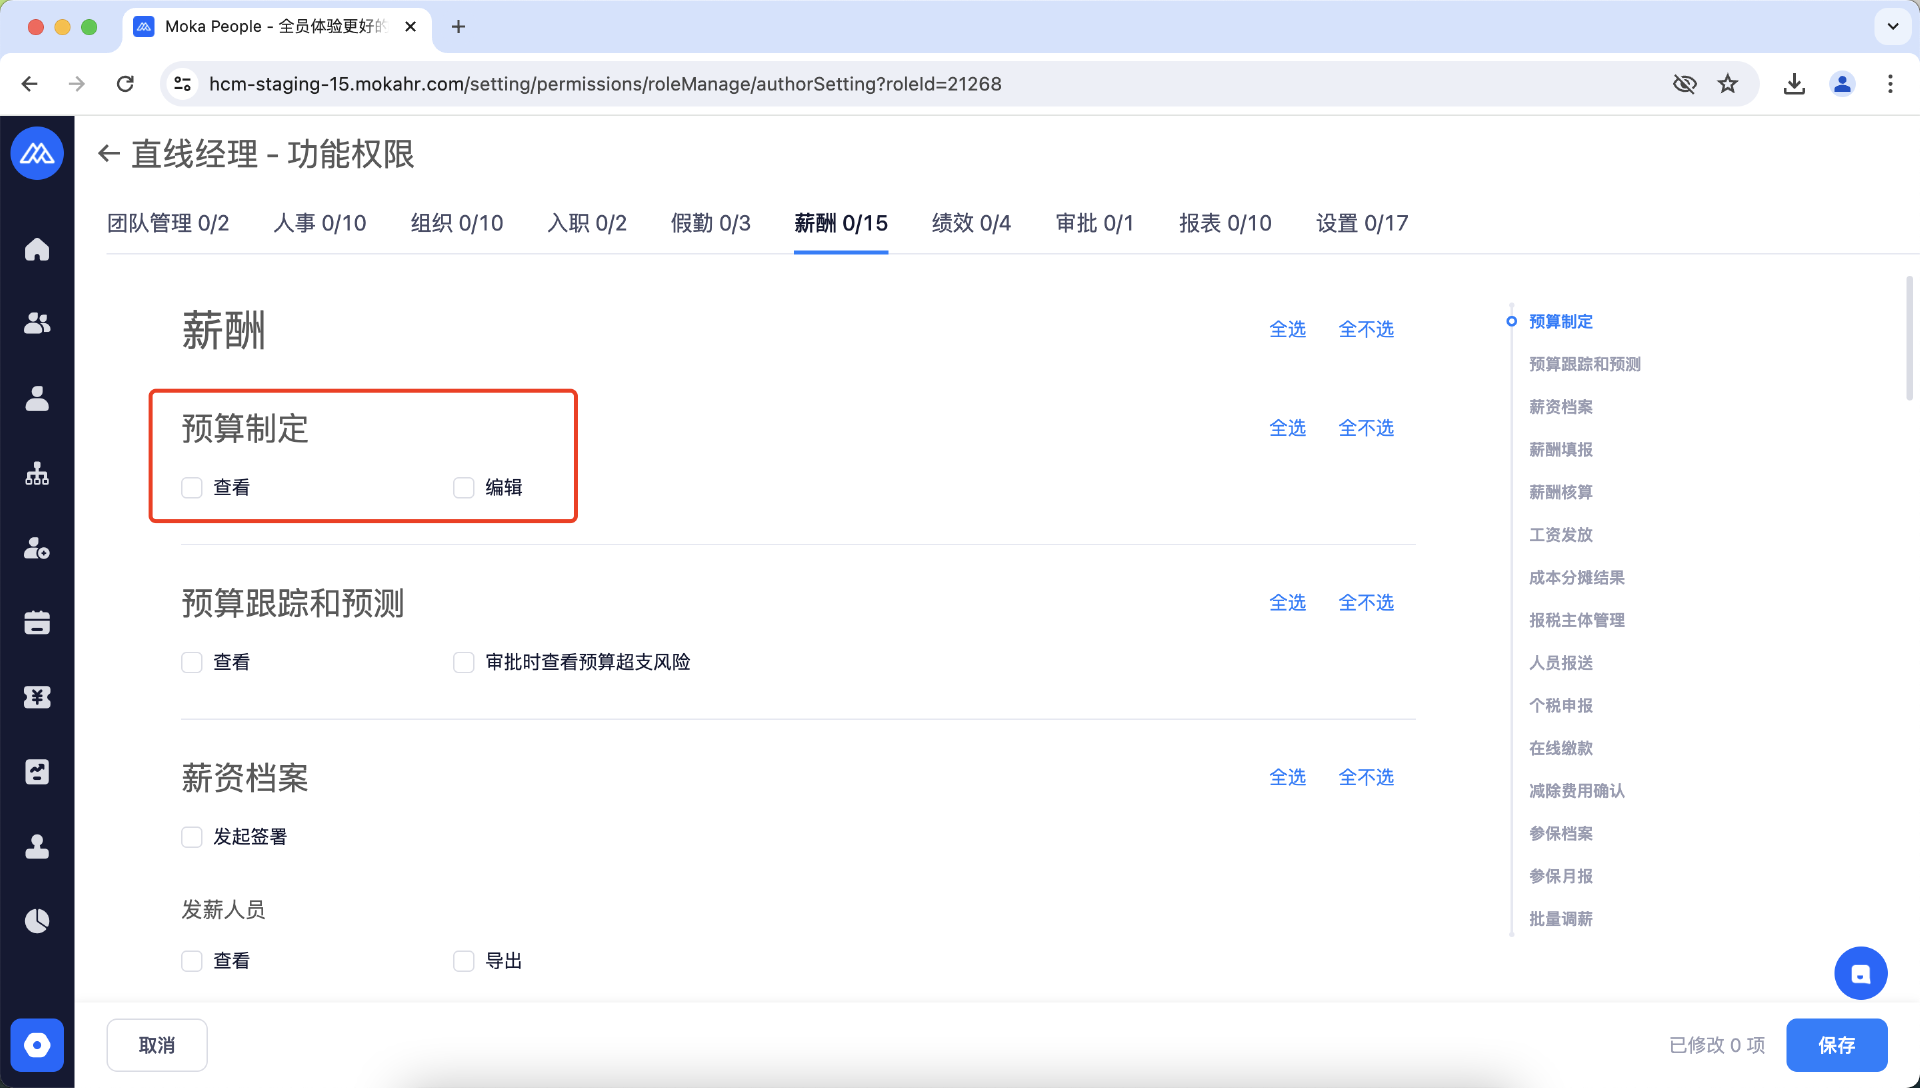Click 全不选 for 预算制定 section

click(x=1366, y=428)
